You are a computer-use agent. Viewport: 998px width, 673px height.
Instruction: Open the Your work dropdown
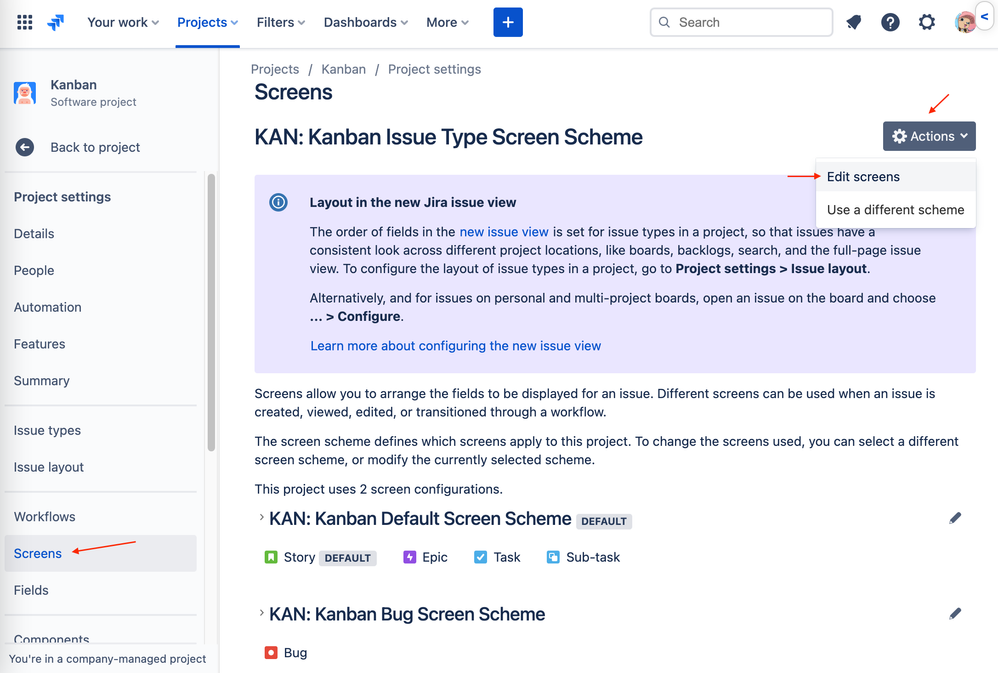click(x=123, y=22)
